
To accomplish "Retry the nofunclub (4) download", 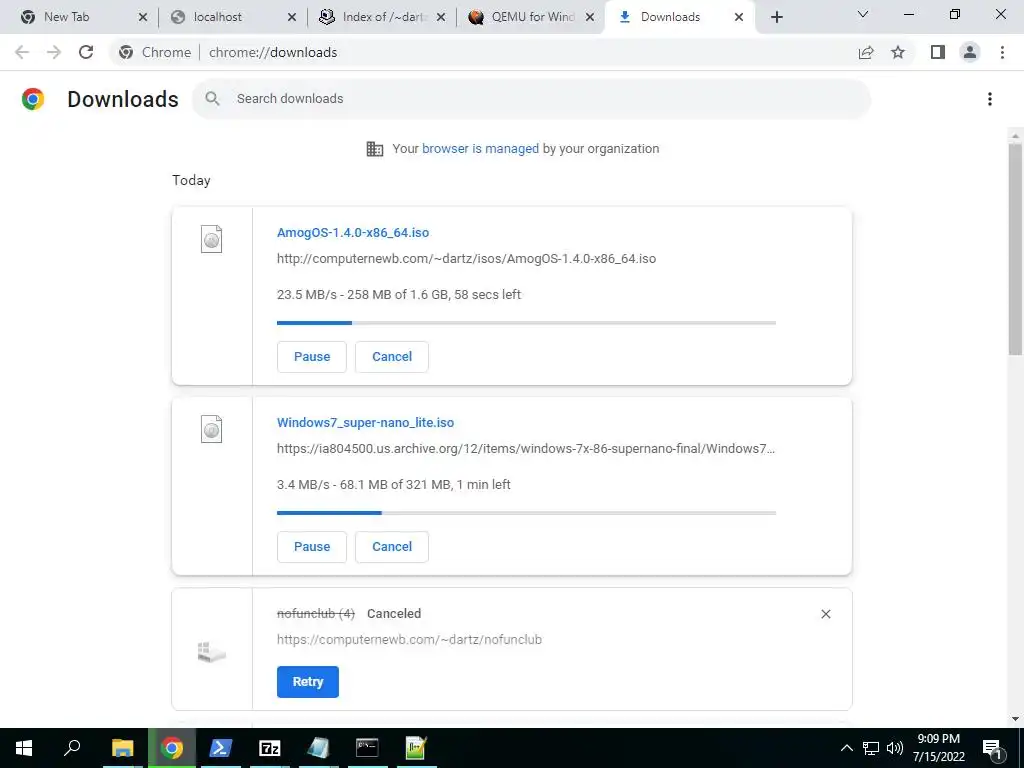I will [308, 682].
